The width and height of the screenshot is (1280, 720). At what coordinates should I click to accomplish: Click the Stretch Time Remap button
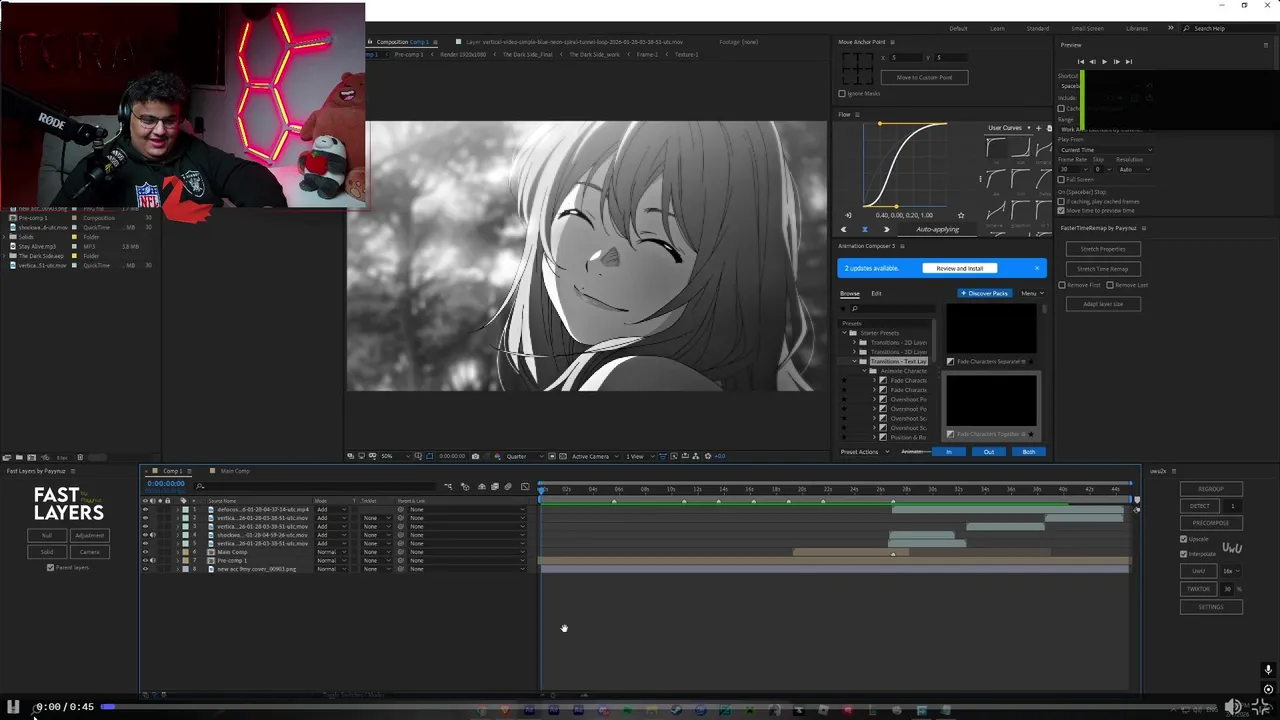[1103, 268]
